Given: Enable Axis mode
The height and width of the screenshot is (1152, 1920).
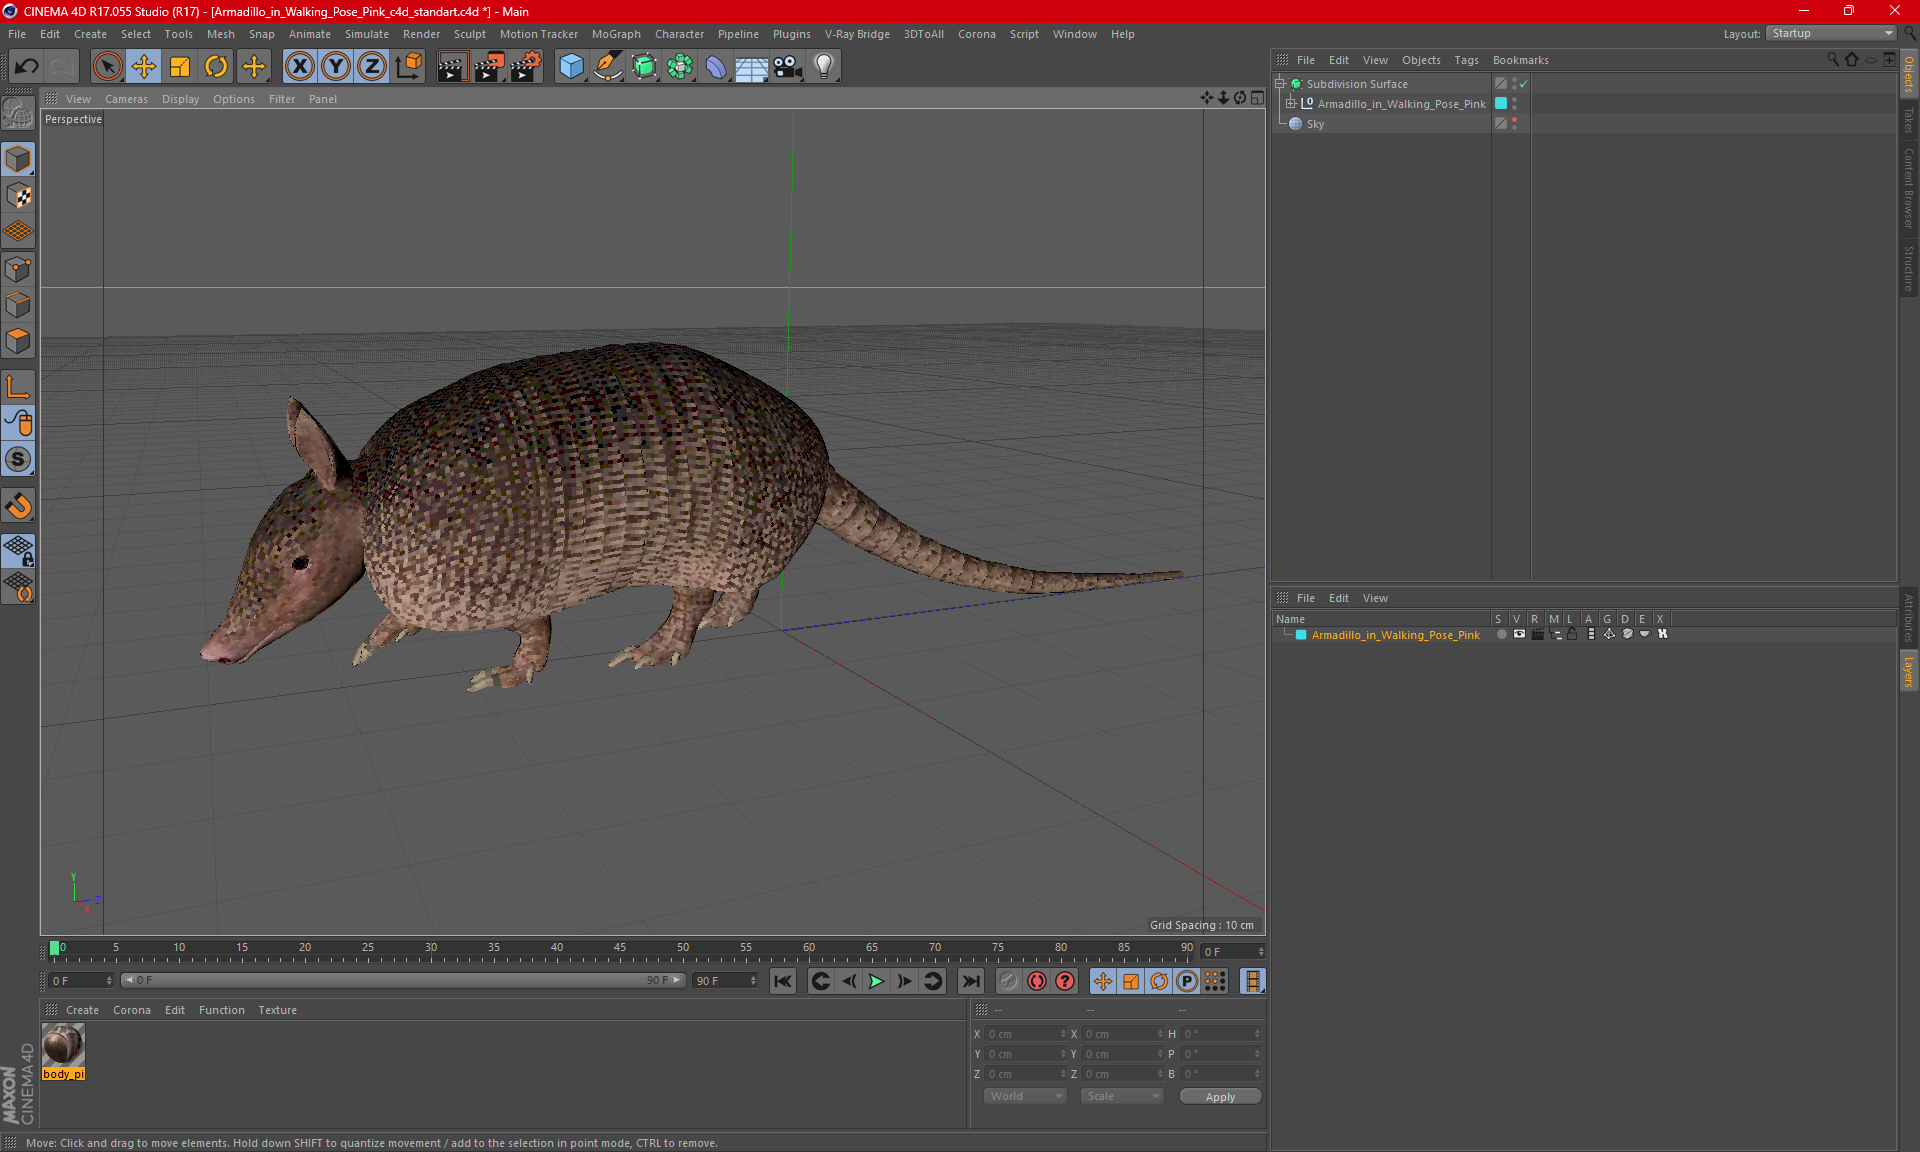Looking at the screenshot, I should pos(19,387).
